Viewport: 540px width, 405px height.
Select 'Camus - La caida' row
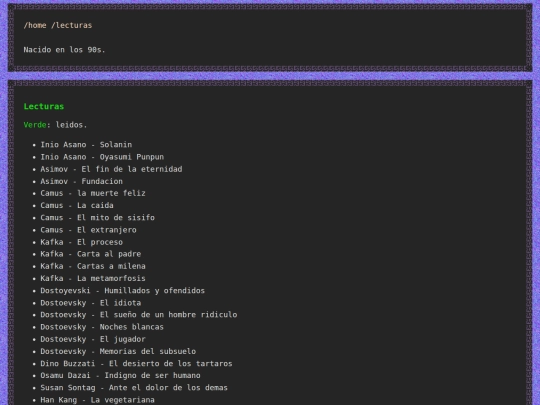tap(77, 206)
